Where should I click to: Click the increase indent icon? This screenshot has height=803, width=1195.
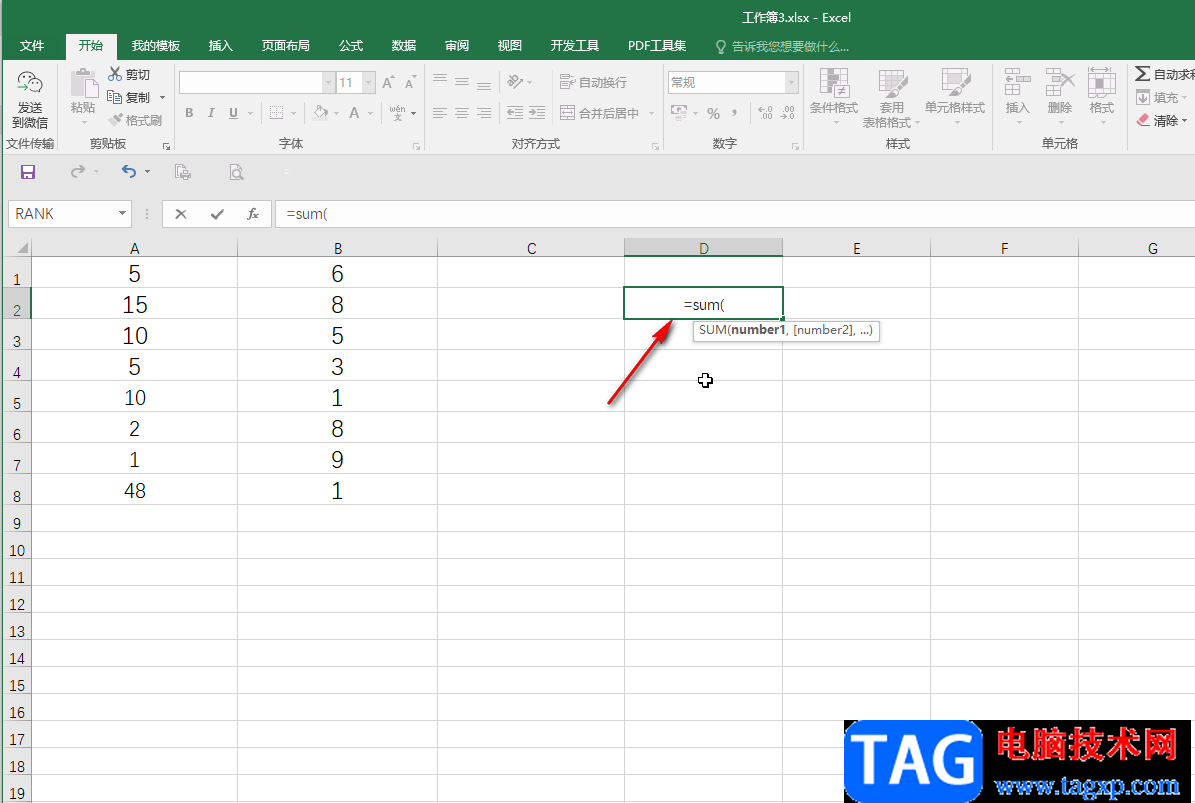point(537,113)
